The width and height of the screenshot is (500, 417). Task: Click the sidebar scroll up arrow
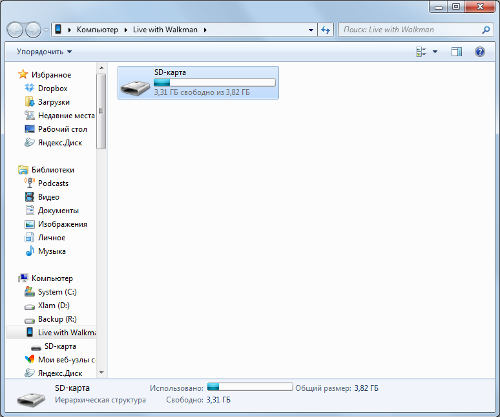click(x=102, y=68)
